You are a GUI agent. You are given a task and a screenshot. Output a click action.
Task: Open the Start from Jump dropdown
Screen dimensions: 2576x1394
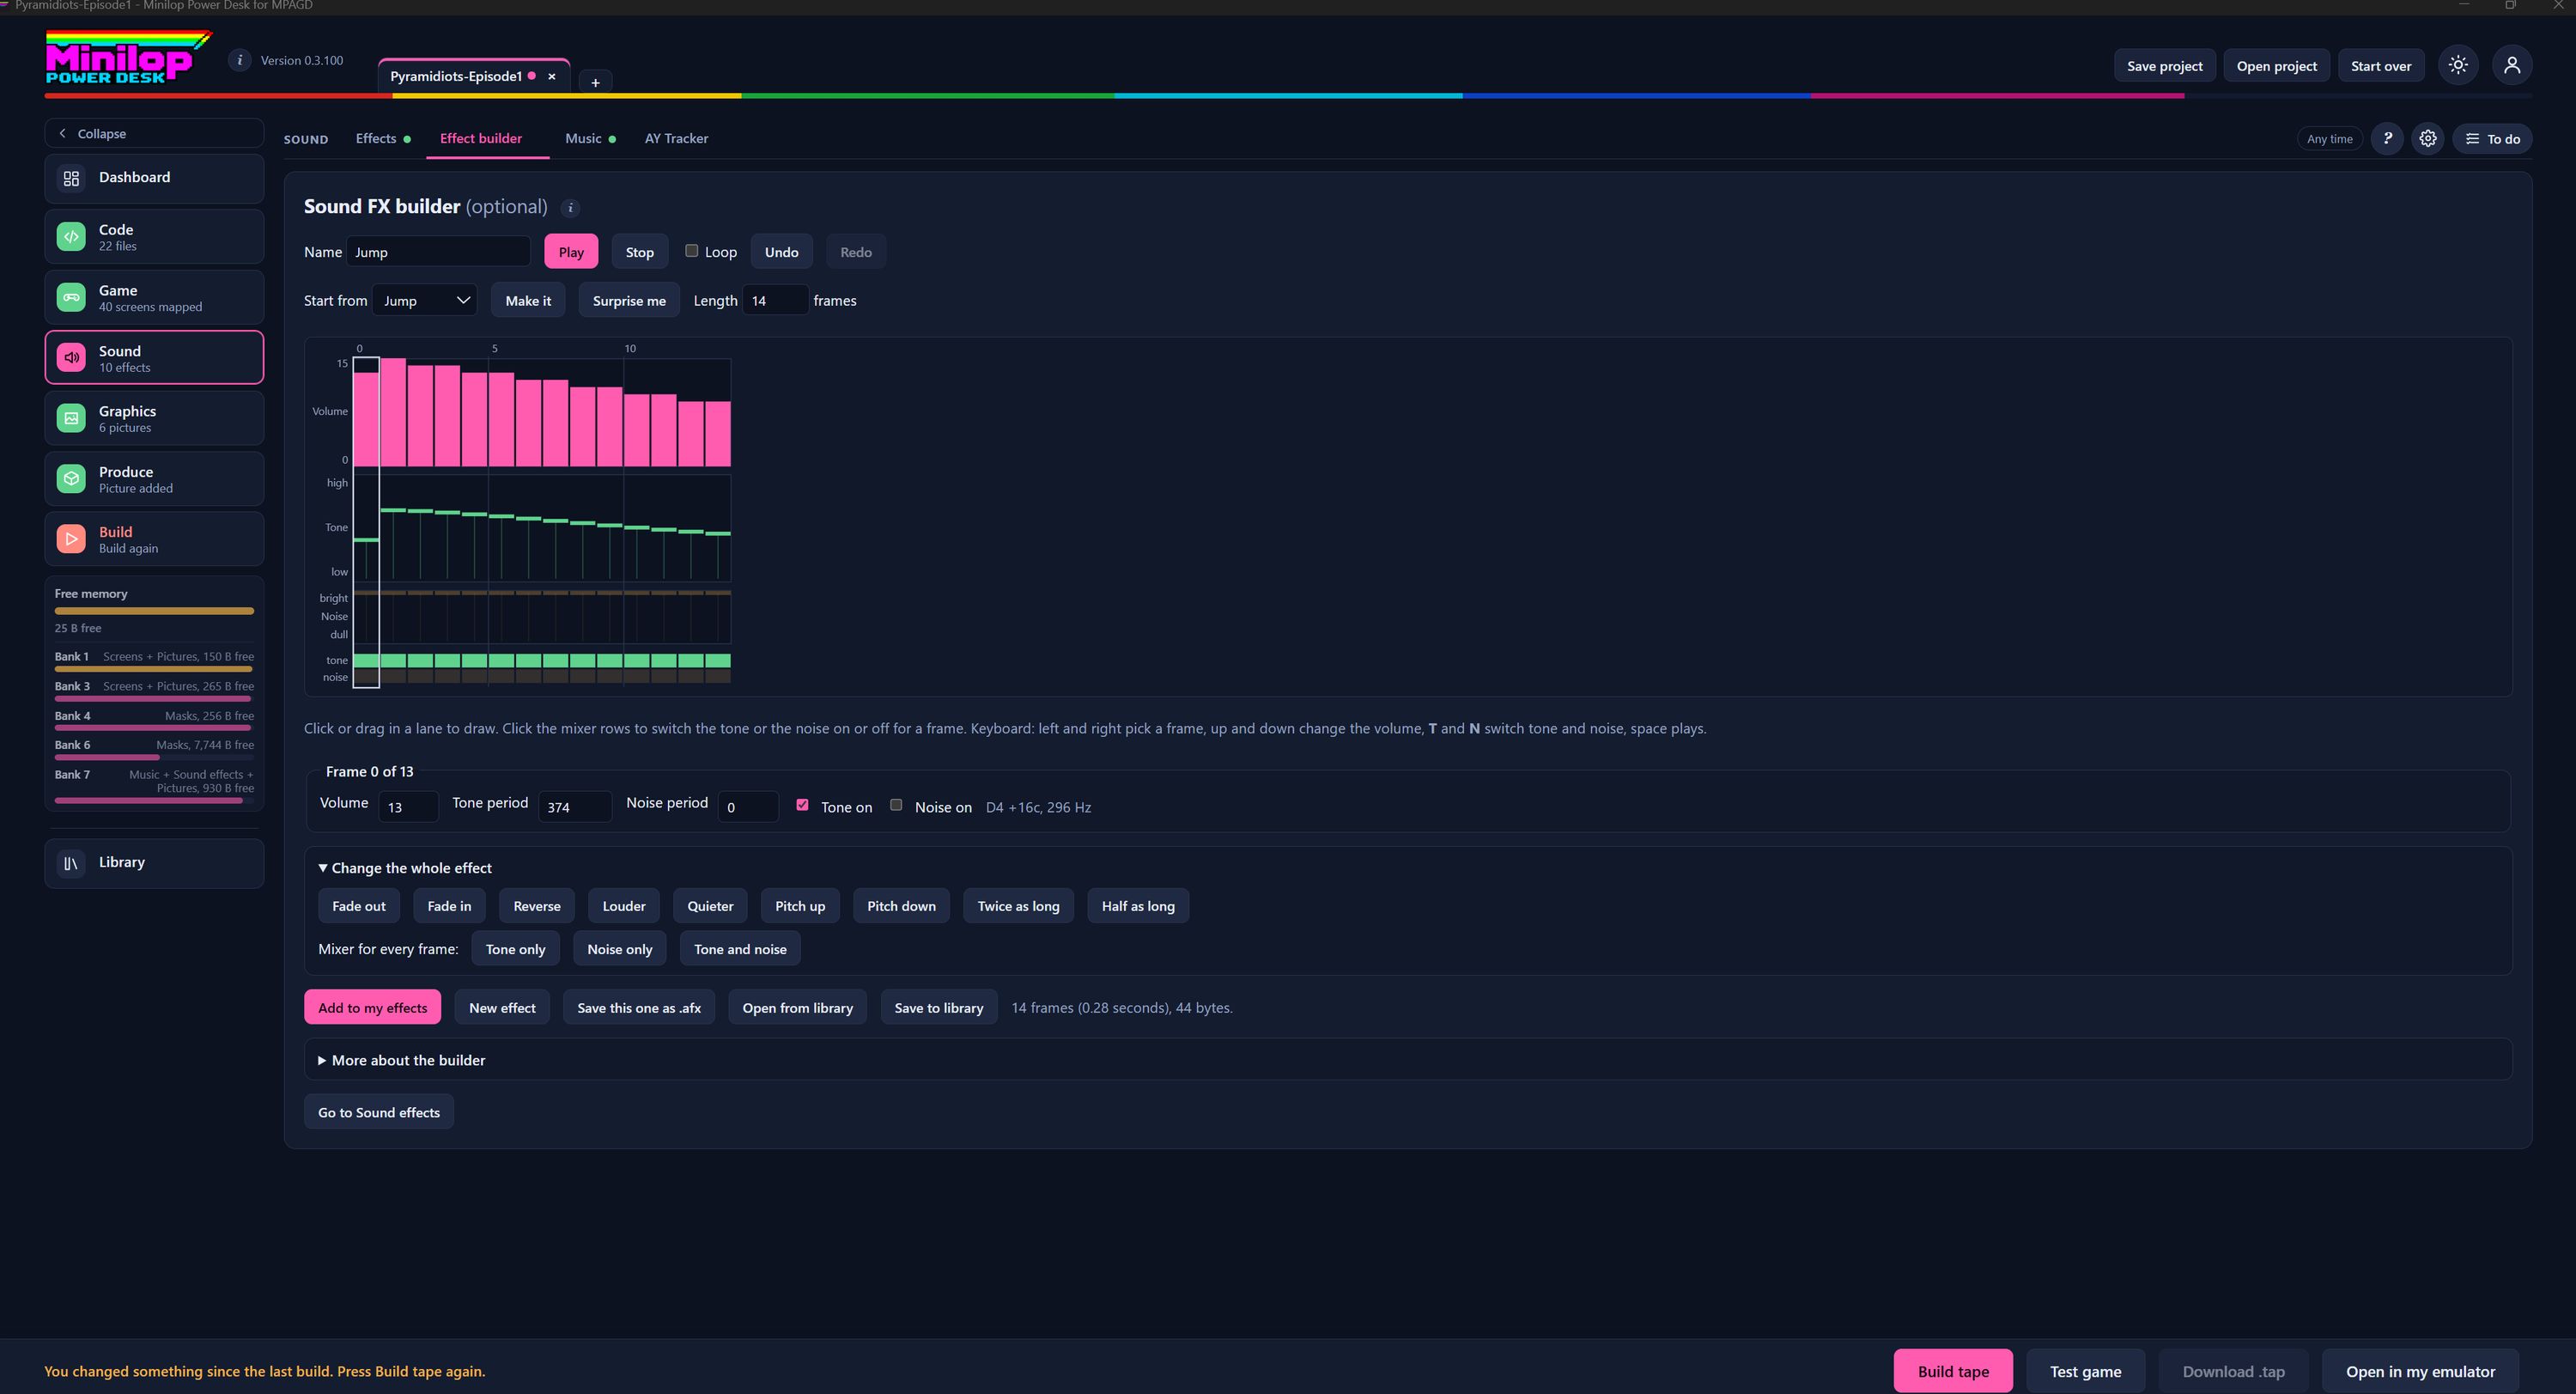(425, 300)
